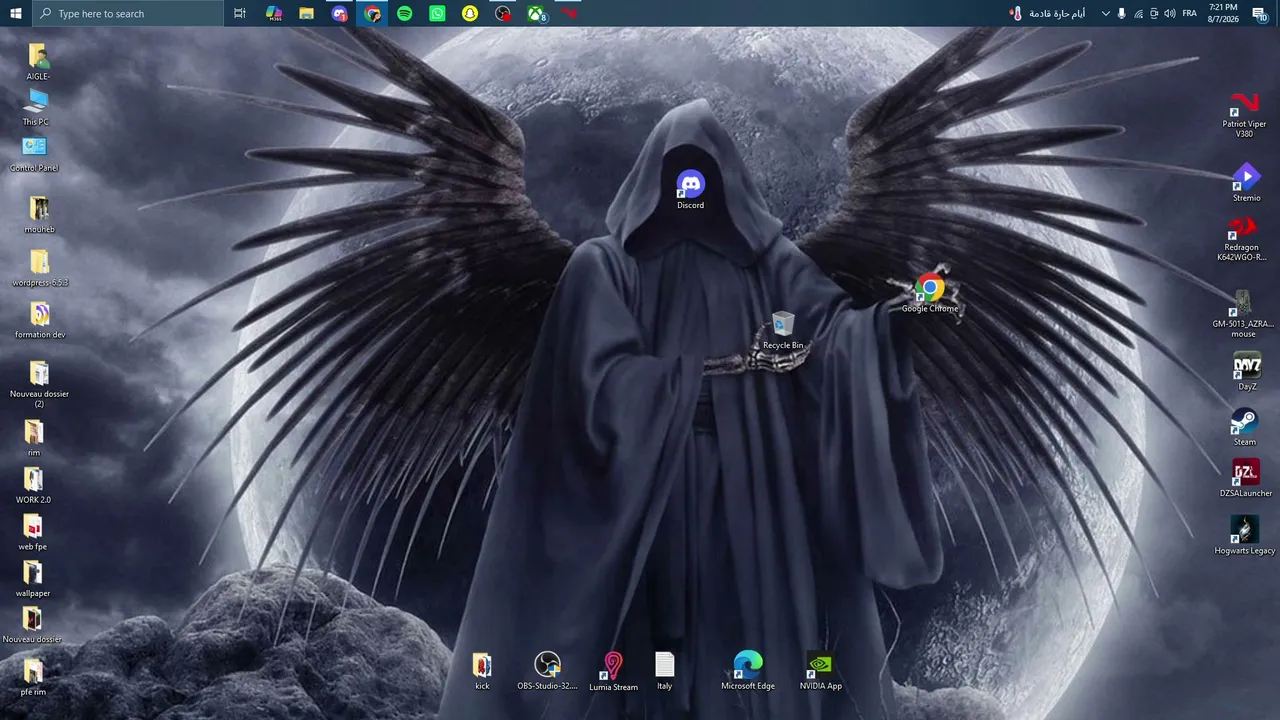The image size is (1280, 720).
Task: Select the NVIDIA App shortcut
Action: [x=821, y=671]
